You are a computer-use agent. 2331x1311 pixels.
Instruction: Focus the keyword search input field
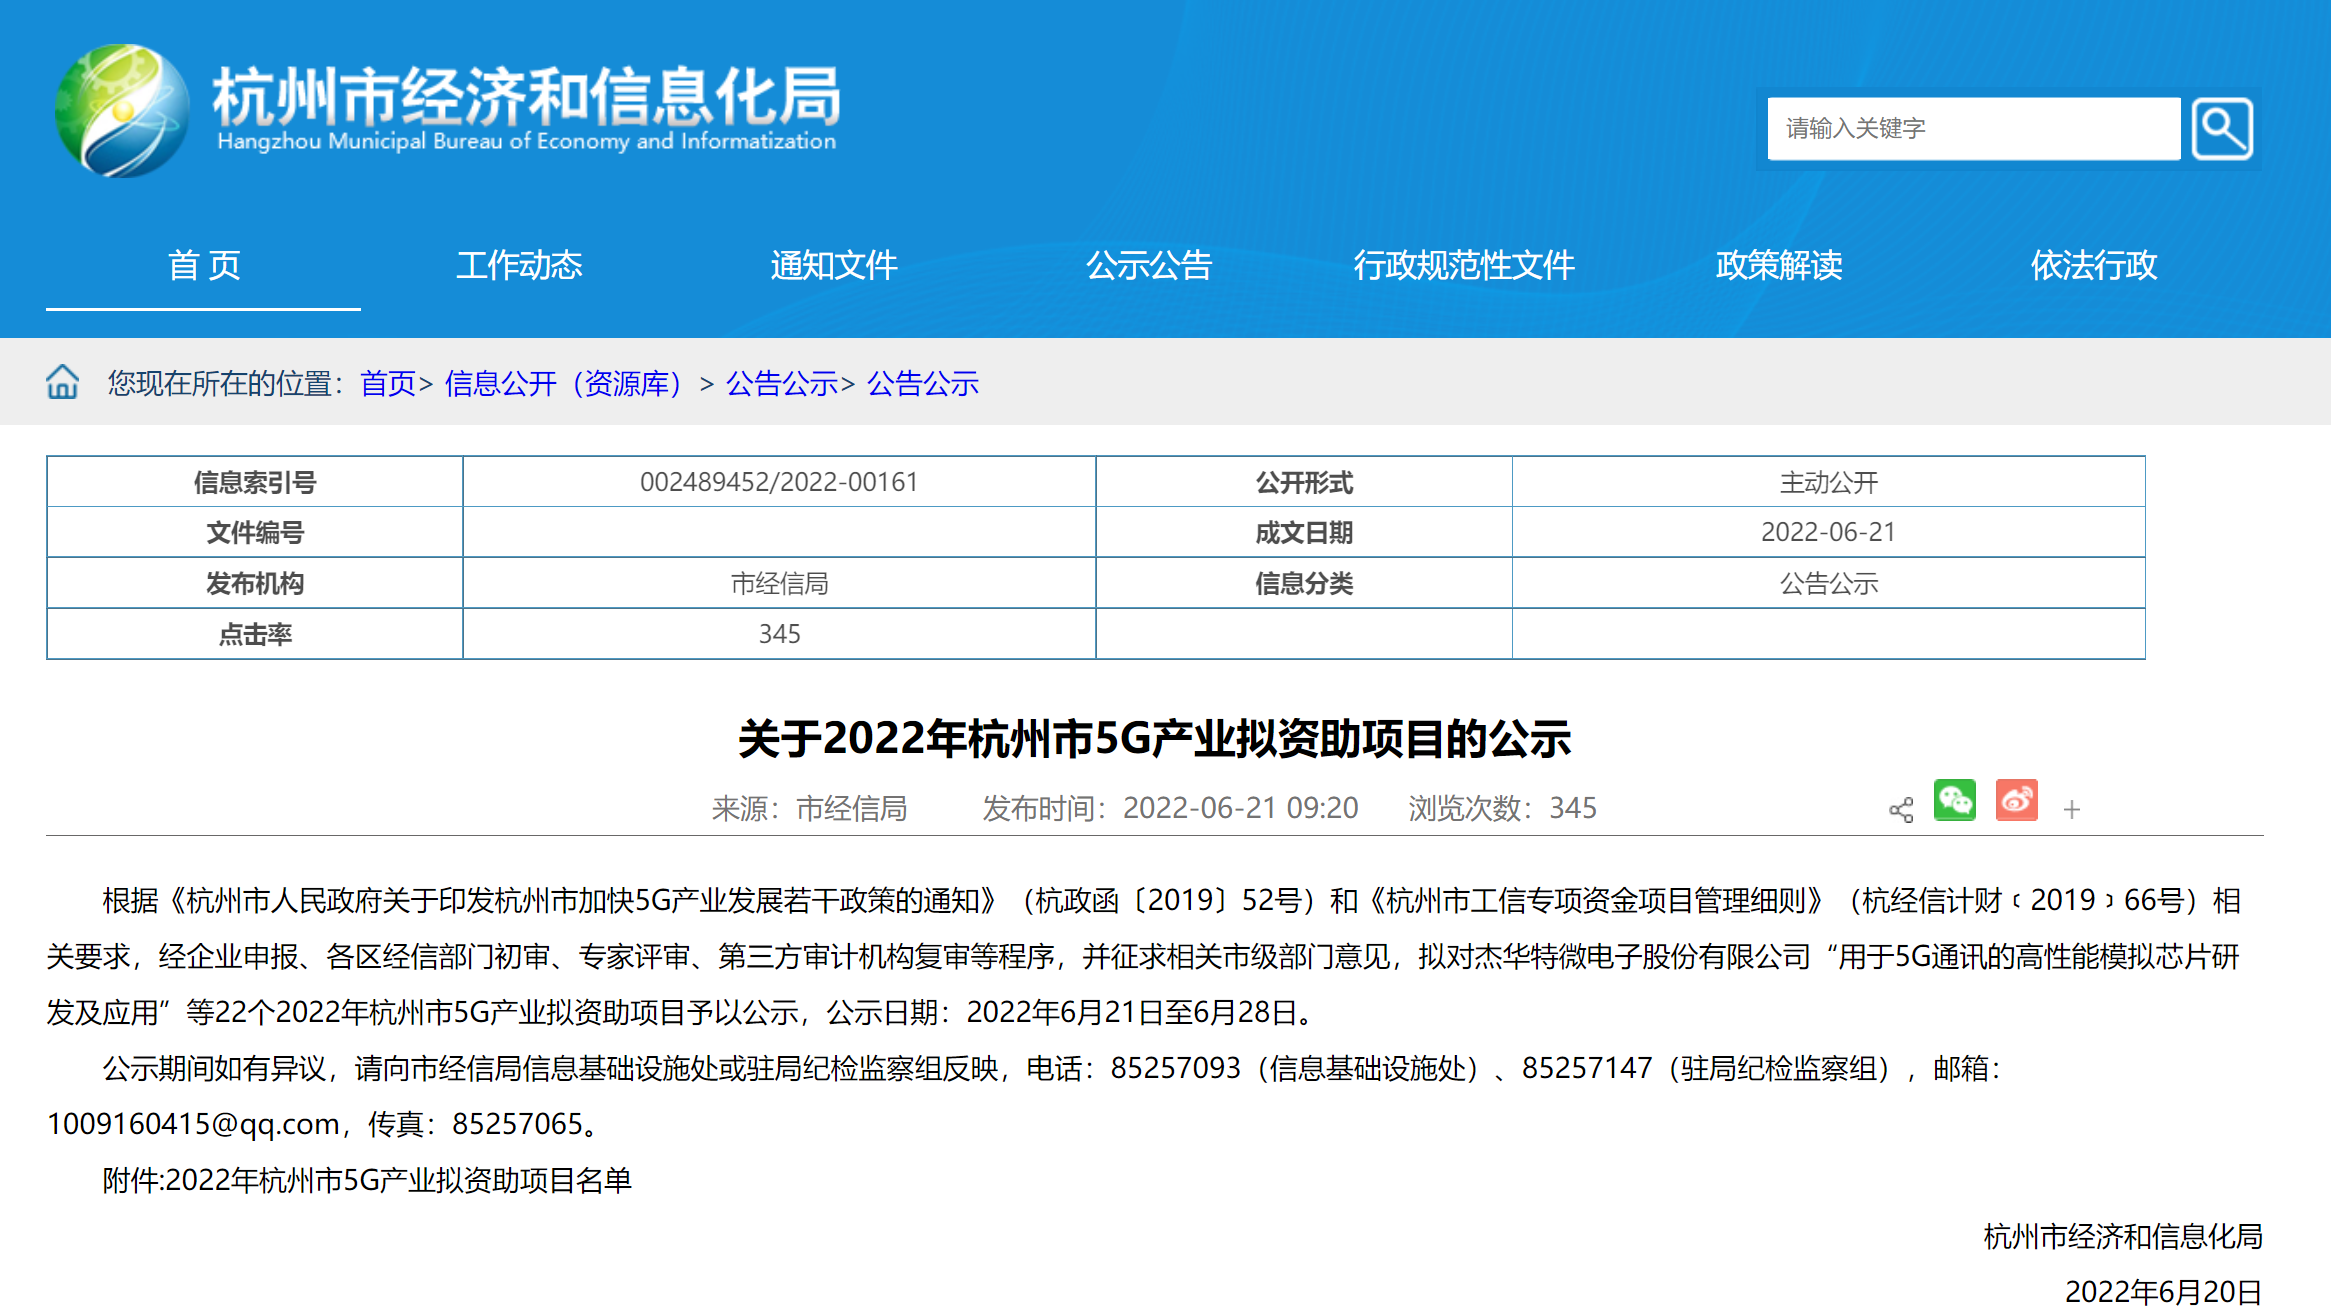pyautogui.click(x=1972, y=129)
